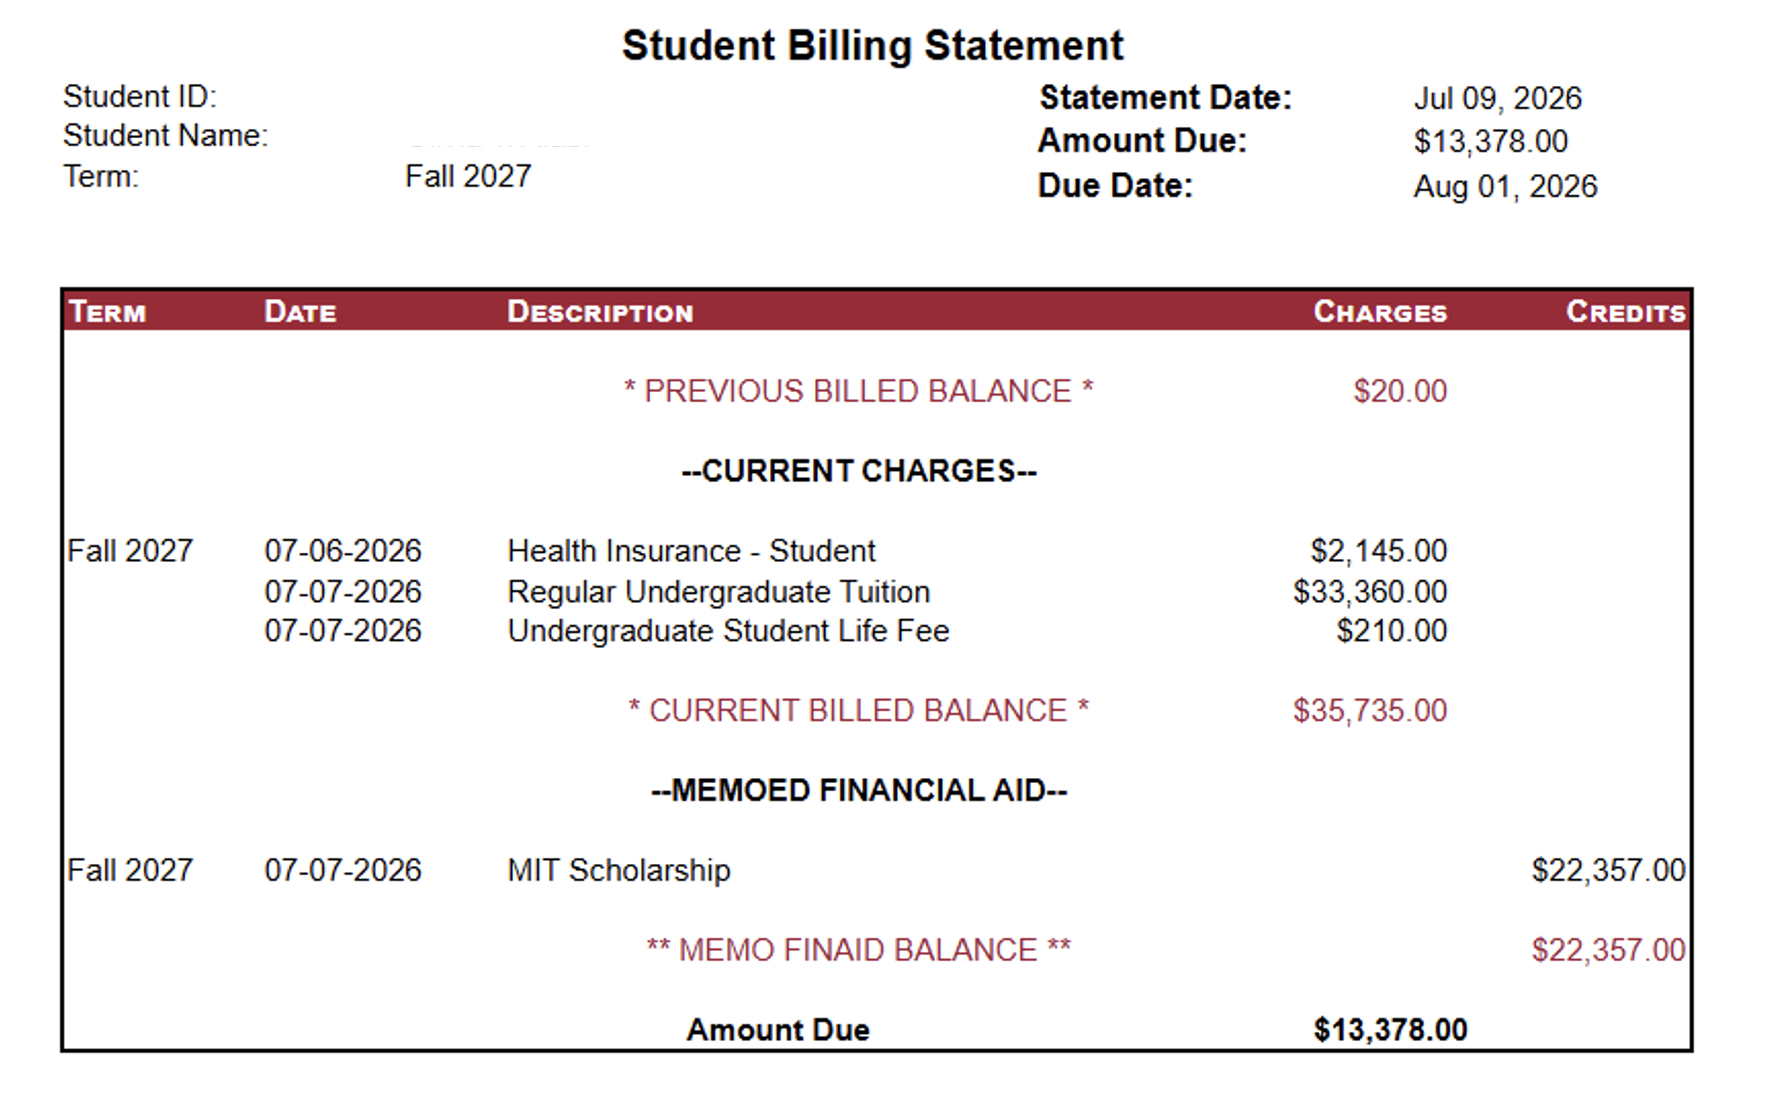This screenshot has height=1104, width=1766.
Task: Click the Term column header
Action: [x=107, y=312]
